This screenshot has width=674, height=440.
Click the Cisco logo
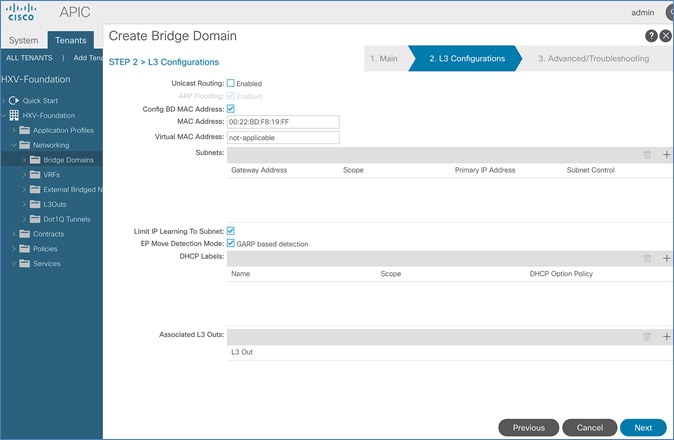21,13
